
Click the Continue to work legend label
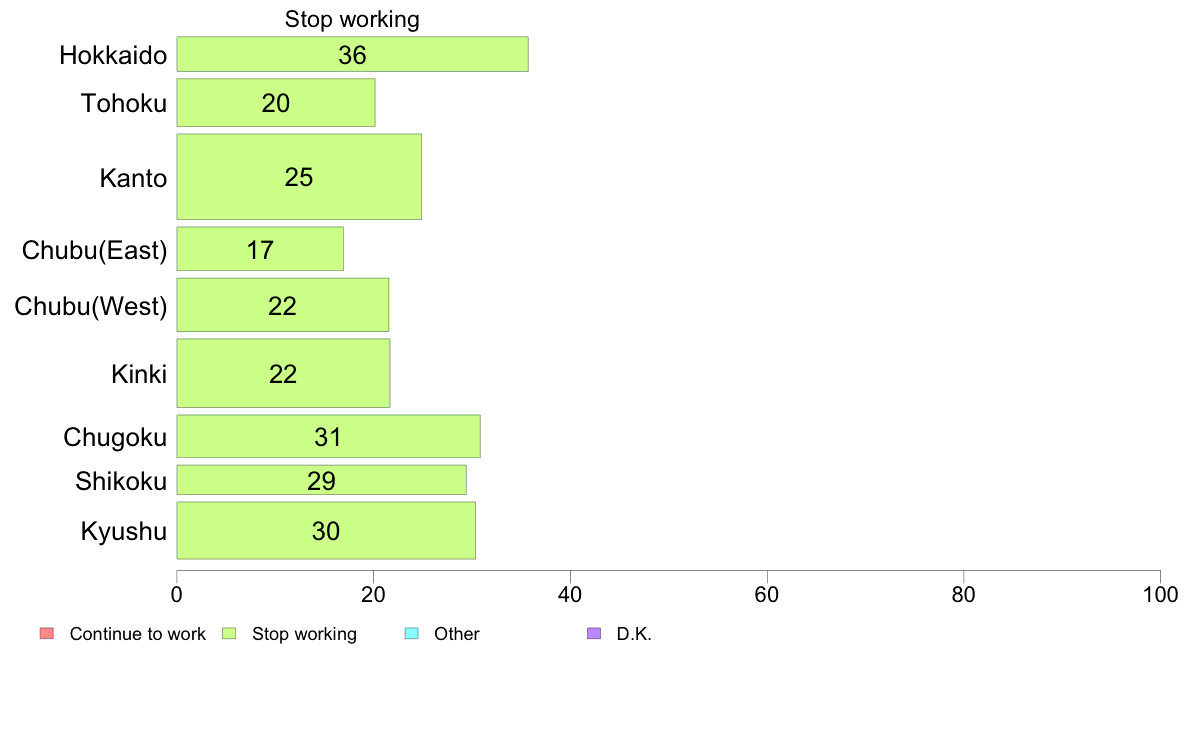137,634
